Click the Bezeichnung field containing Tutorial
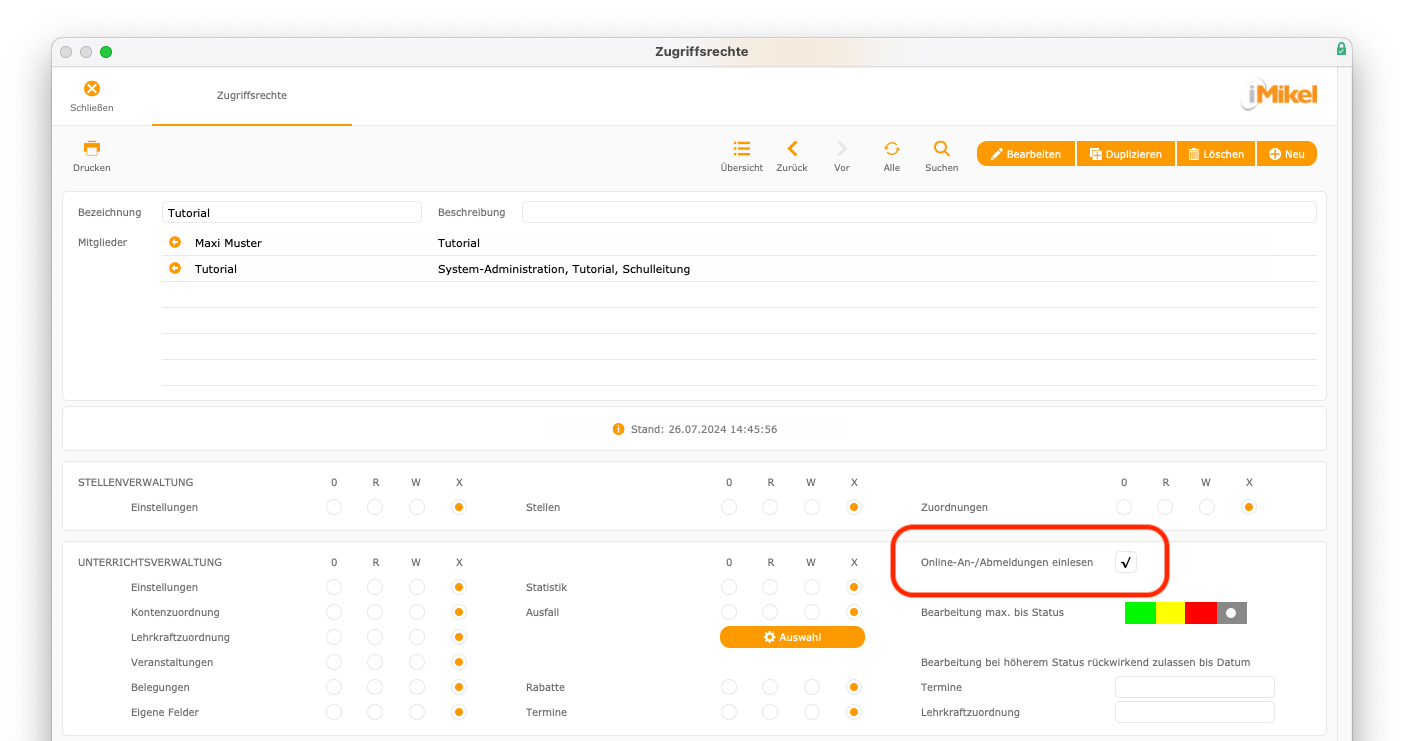 click(292, 212)
